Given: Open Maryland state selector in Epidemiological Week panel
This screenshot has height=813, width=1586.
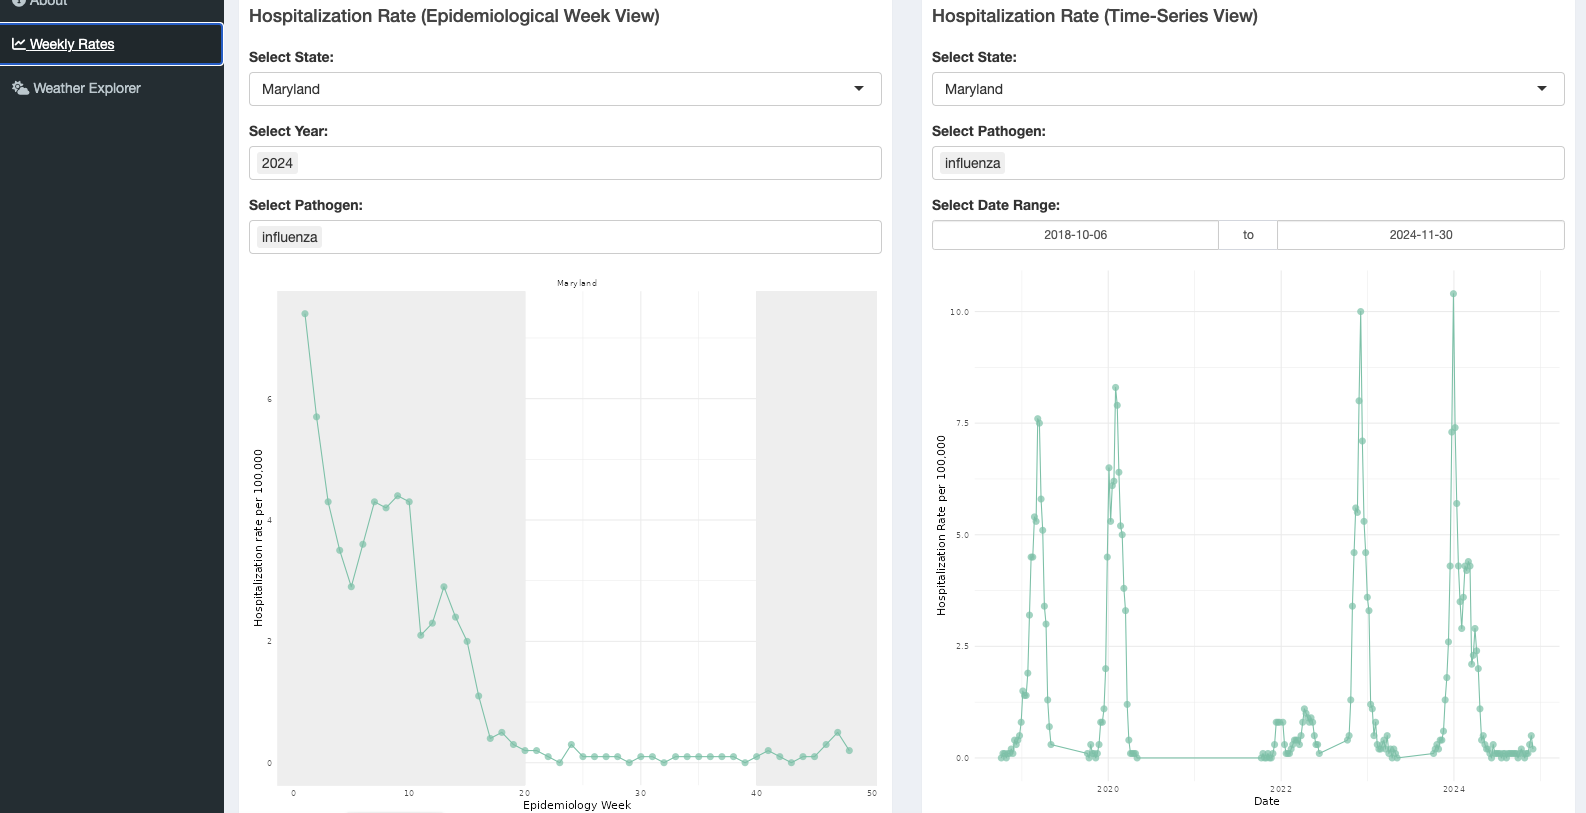Looking at the screenshot, I should (550, 89).
